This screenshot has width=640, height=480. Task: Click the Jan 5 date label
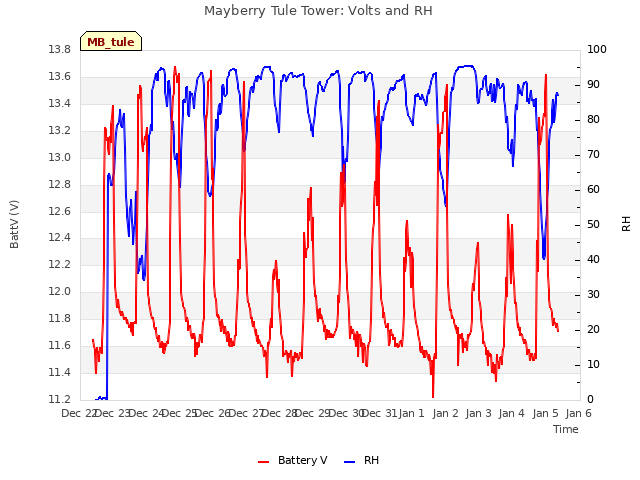tap(546, 413)
